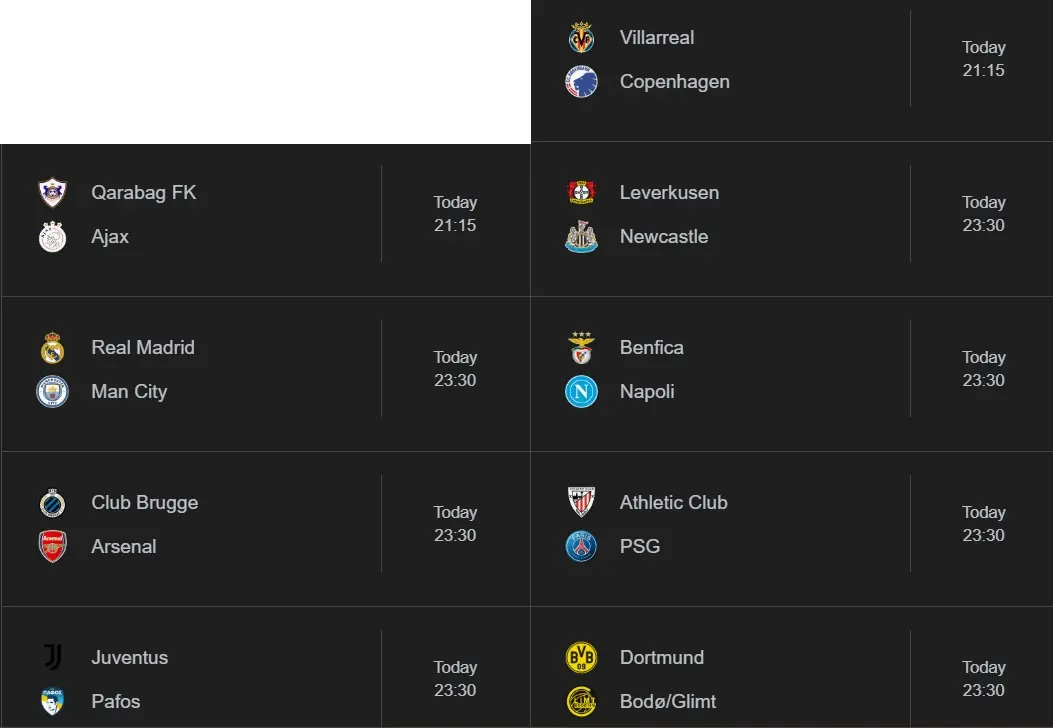Select the Club Brugge team name
The image size is (1053, 728).
[x=144, y=503]
